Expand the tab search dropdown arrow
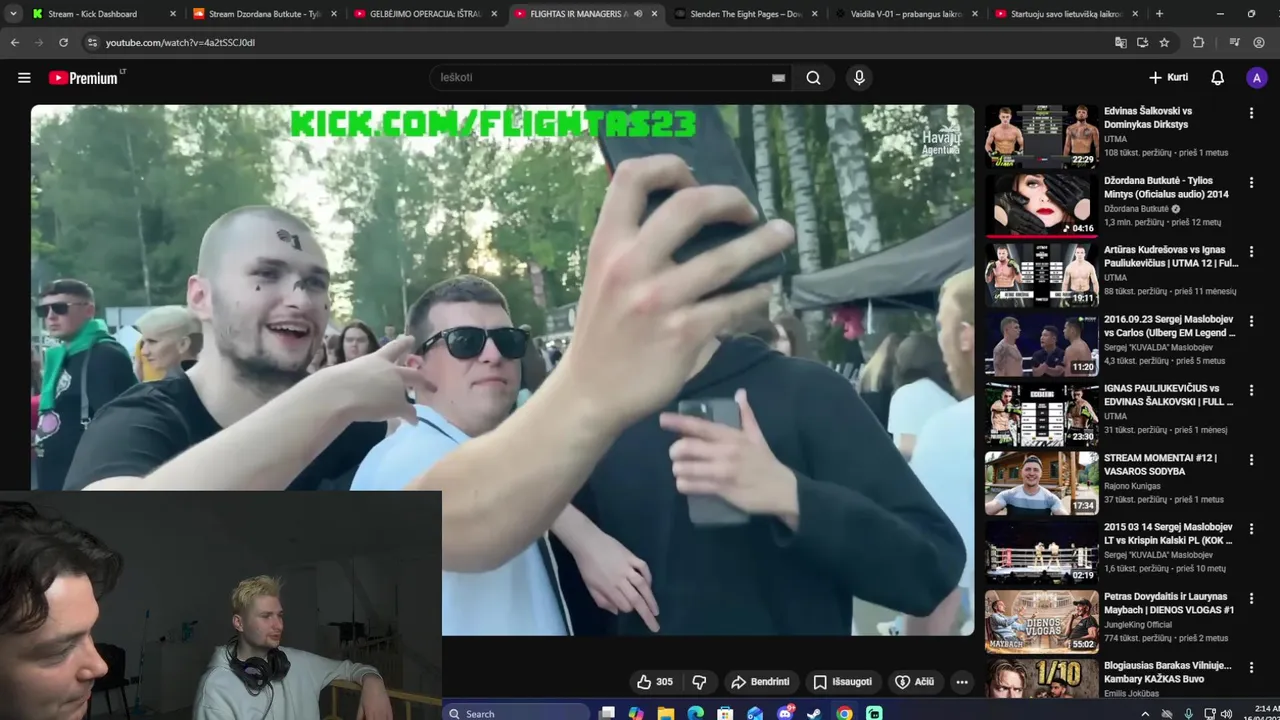Screen dimensions: 1280x720 point(13,14)
